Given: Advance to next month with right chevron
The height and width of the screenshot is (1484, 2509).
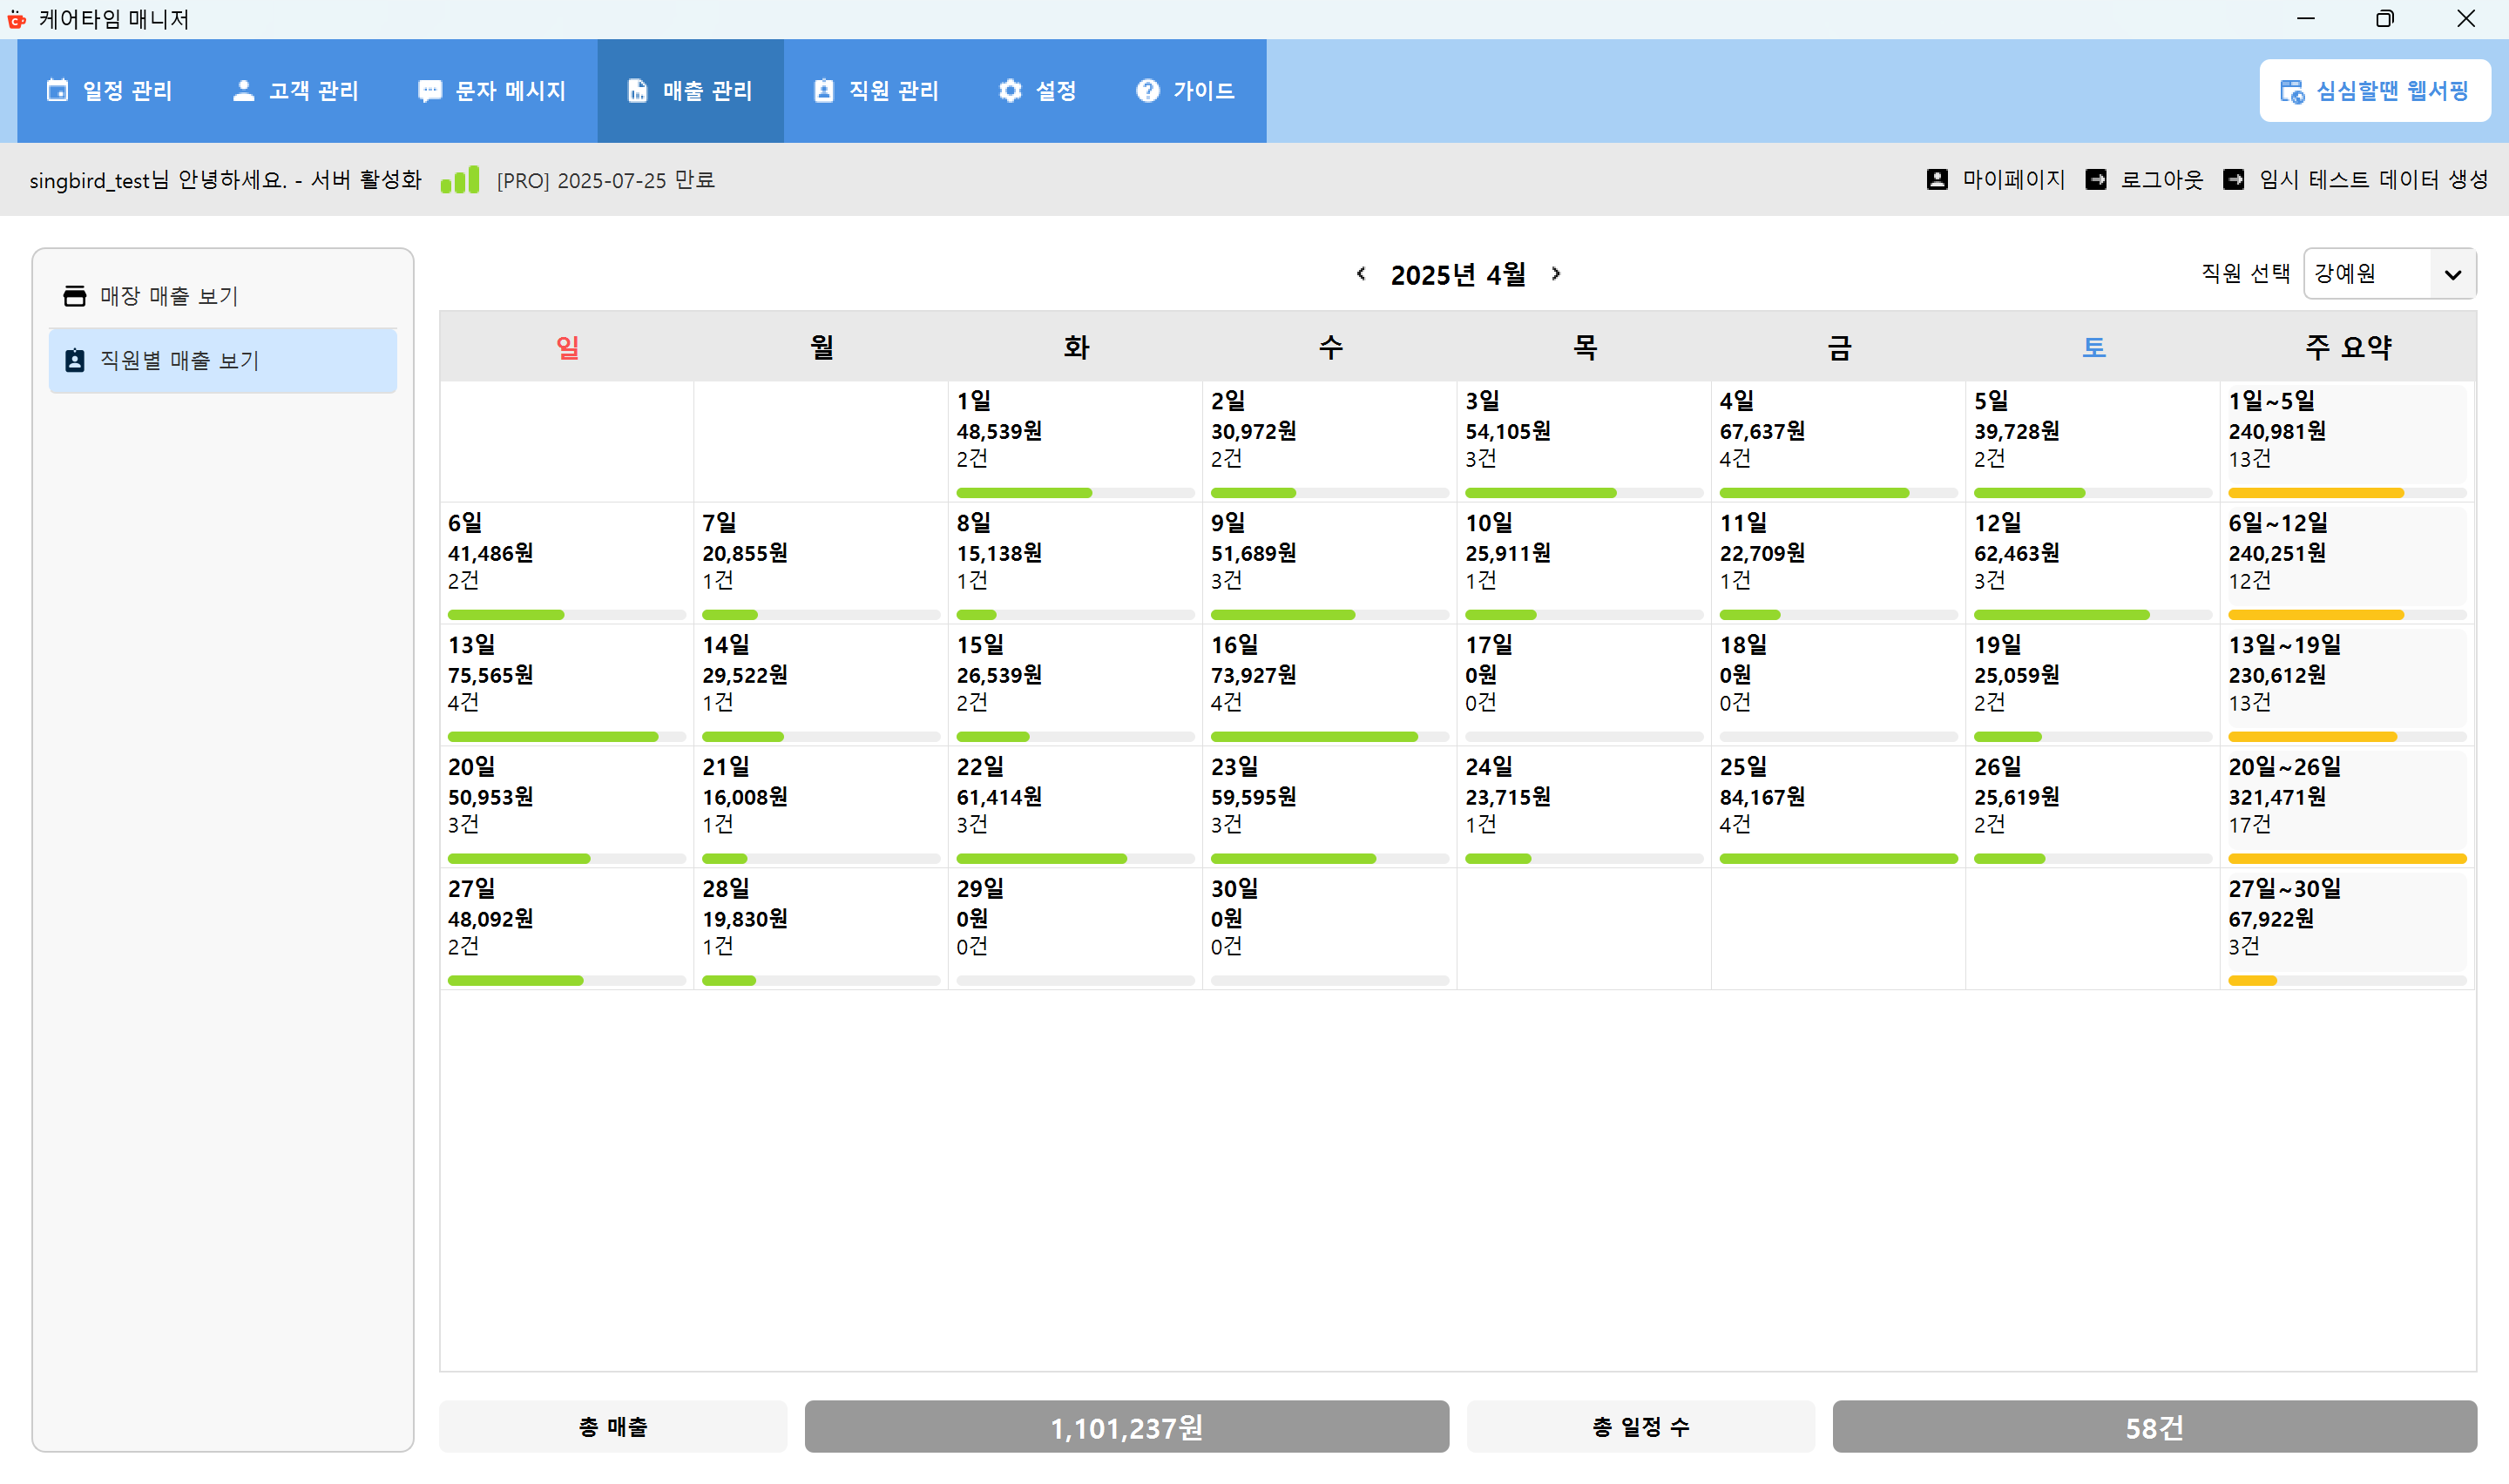Looking at the screenshot, I should pos(1556,273).
